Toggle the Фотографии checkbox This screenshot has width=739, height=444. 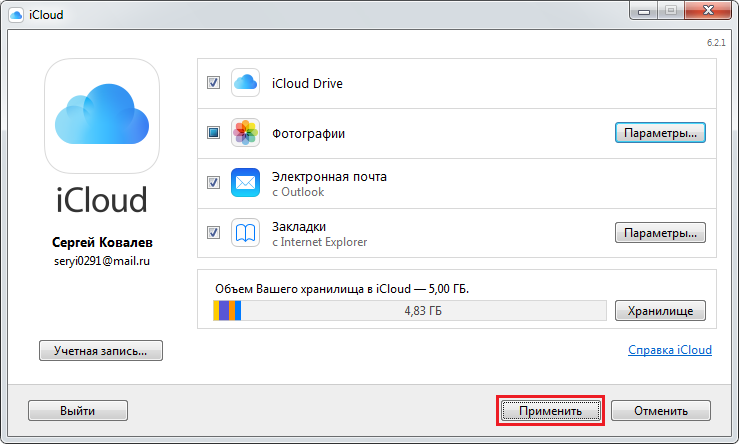tap(213, 133)
